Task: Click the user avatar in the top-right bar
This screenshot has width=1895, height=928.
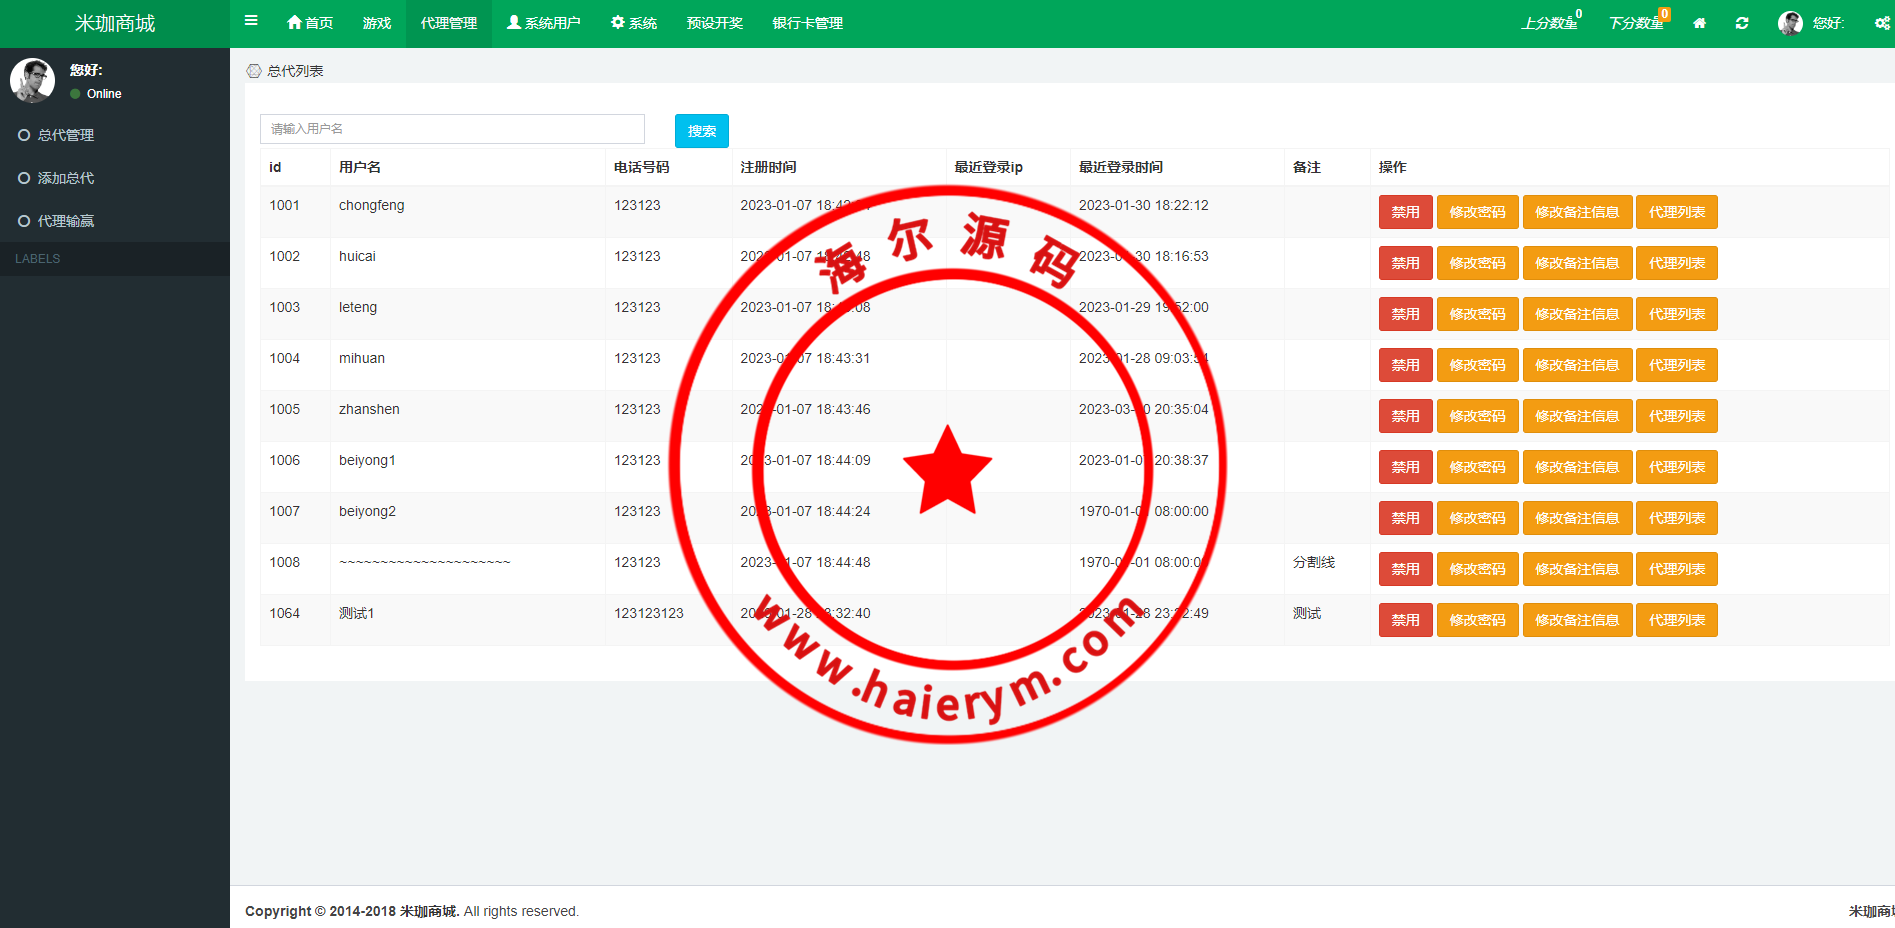Action: pos(1790,23)
